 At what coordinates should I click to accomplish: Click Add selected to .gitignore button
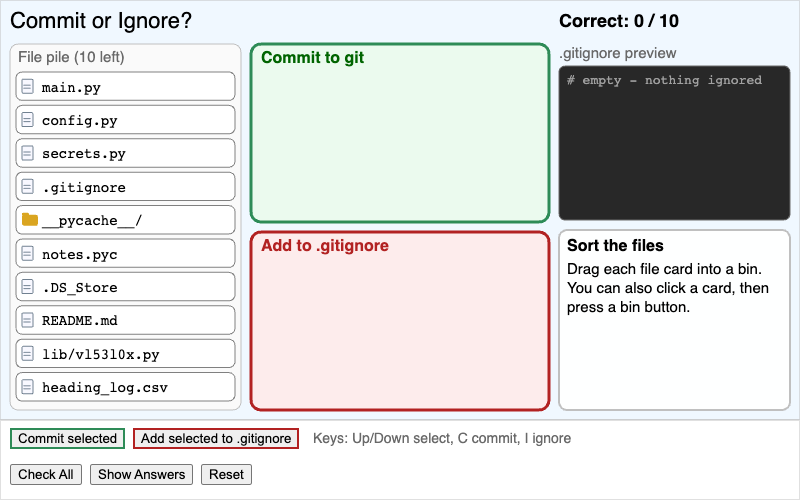pyautogui.click(x=216, y=439)
